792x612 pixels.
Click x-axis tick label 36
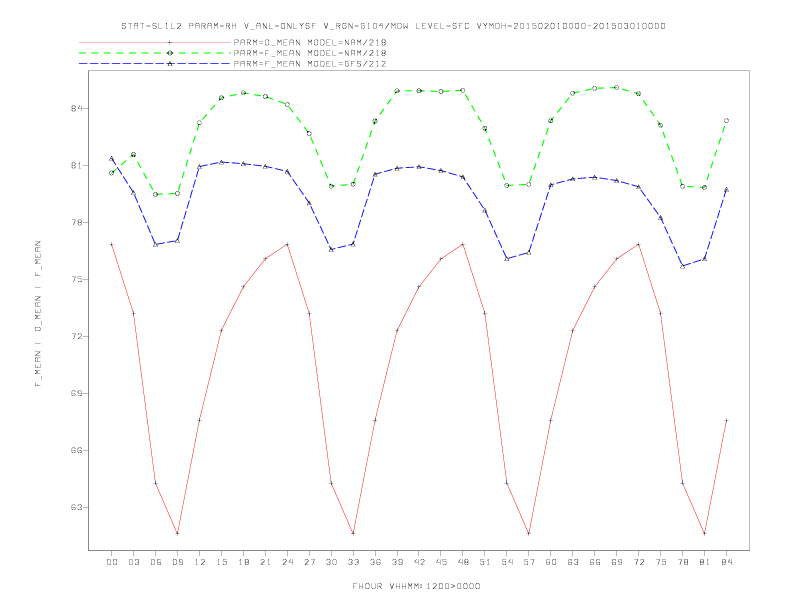375,562
